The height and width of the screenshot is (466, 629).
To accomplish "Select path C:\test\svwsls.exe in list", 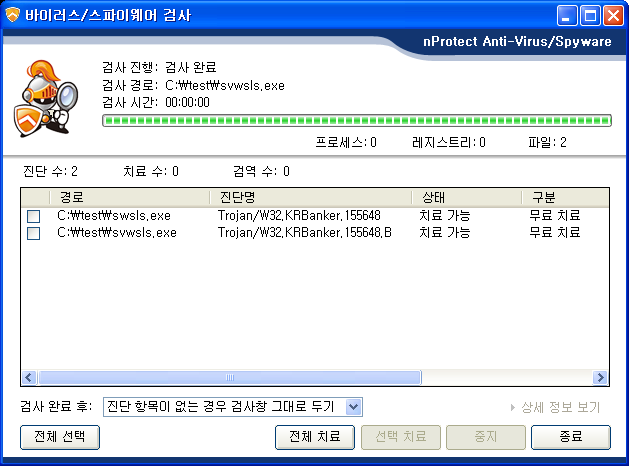I will pos(117,233).
